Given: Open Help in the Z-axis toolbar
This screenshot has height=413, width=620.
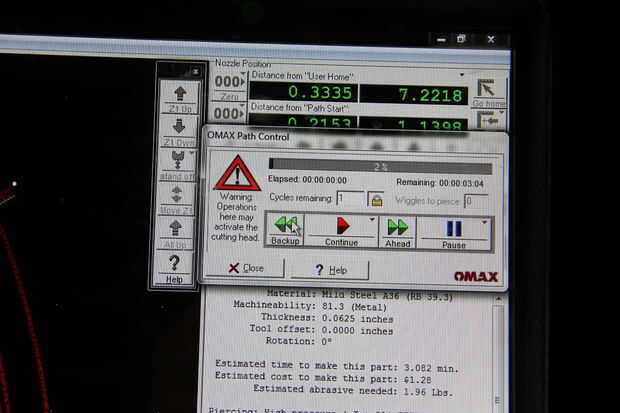Looking at the screenshot, I should [x=174, y=268].
